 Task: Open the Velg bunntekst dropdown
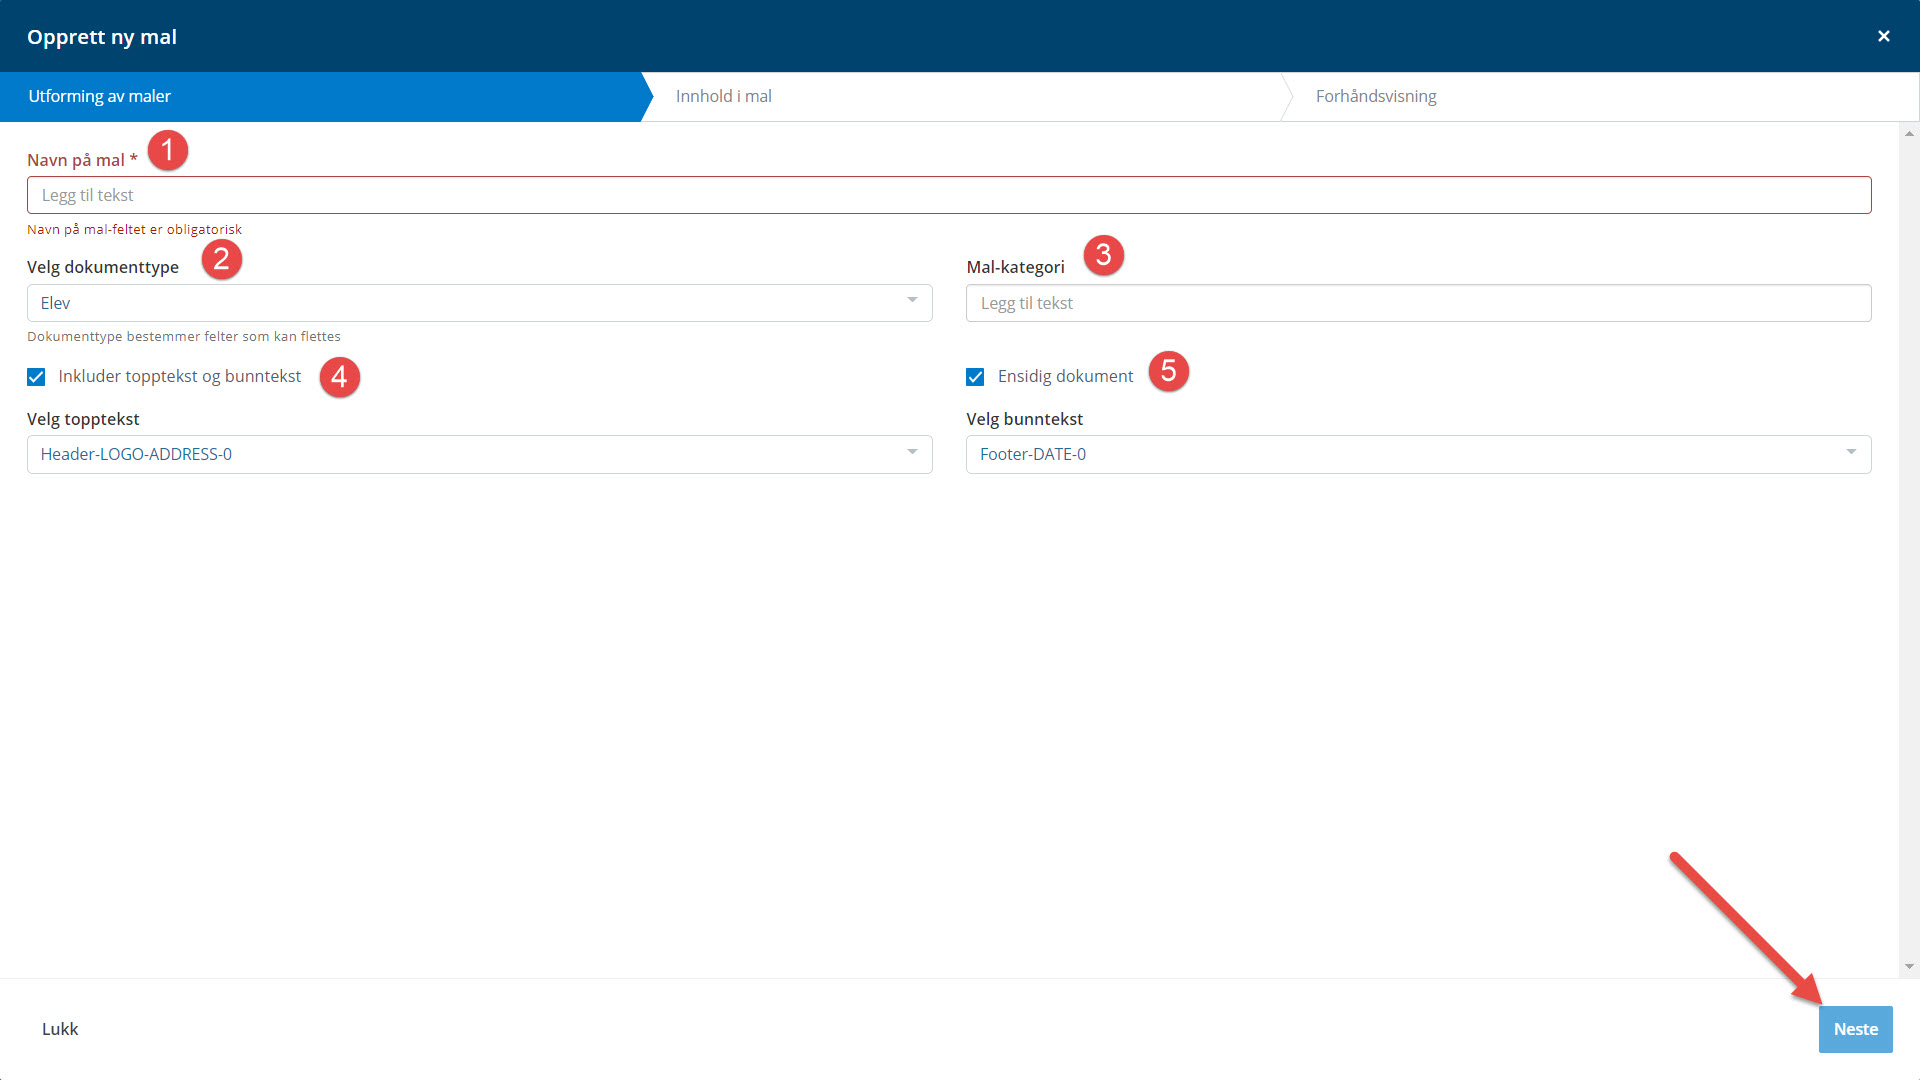[1418, 454]
